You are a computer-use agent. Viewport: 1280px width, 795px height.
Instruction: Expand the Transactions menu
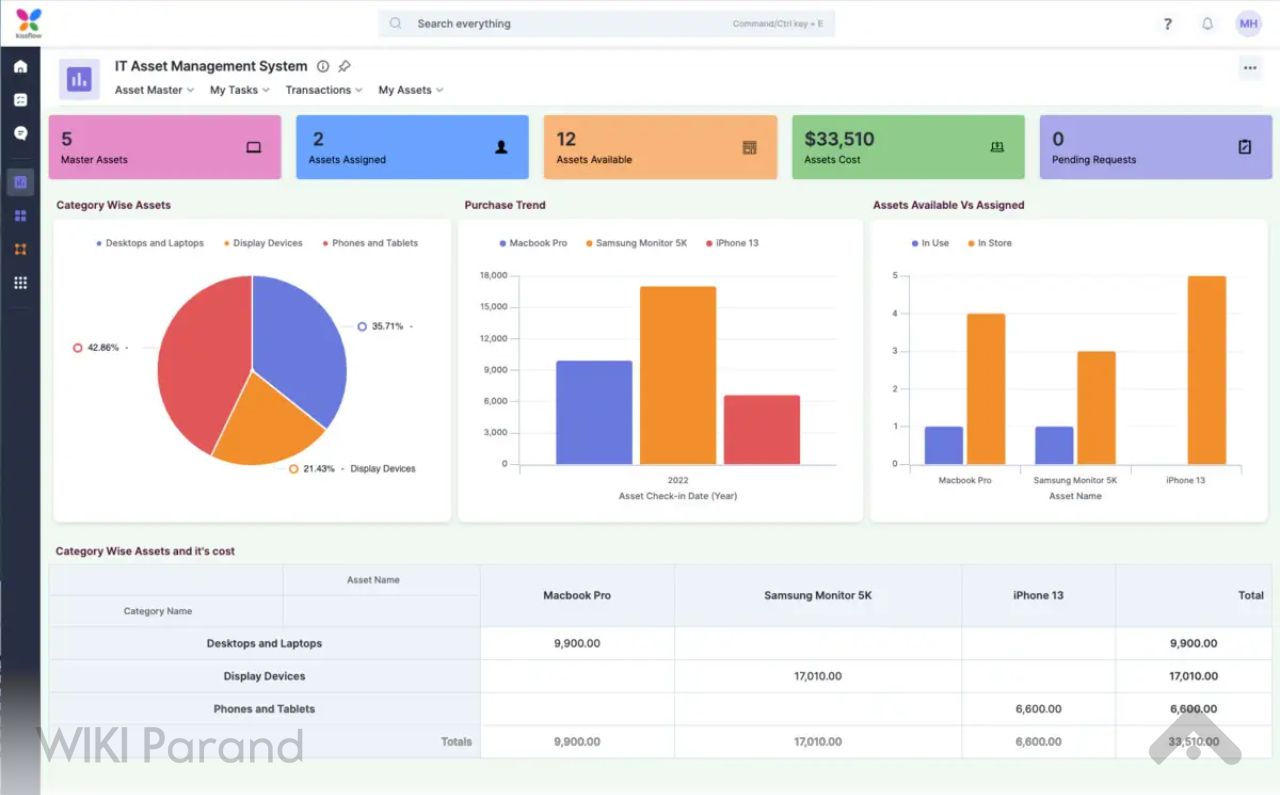(x=324, y=90)
